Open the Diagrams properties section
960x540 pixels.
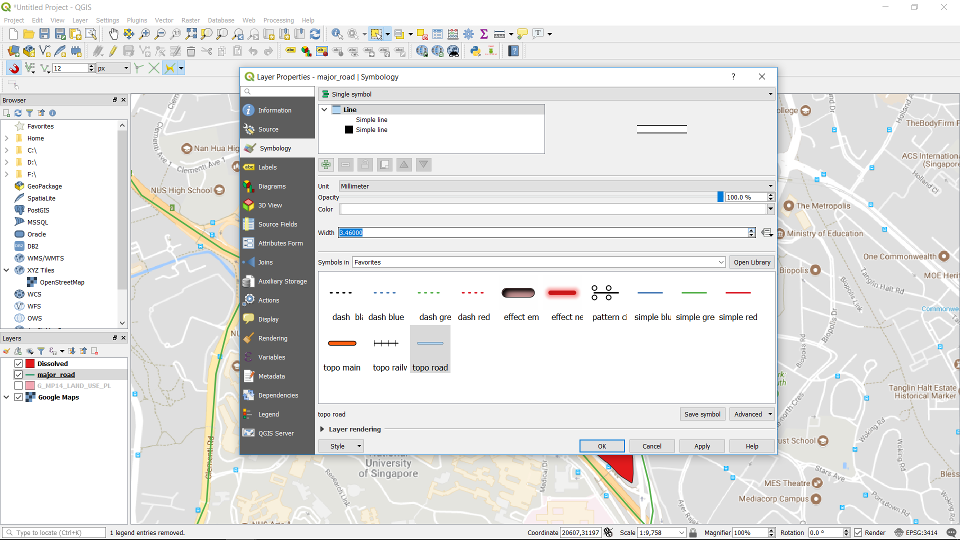(271, 186)
